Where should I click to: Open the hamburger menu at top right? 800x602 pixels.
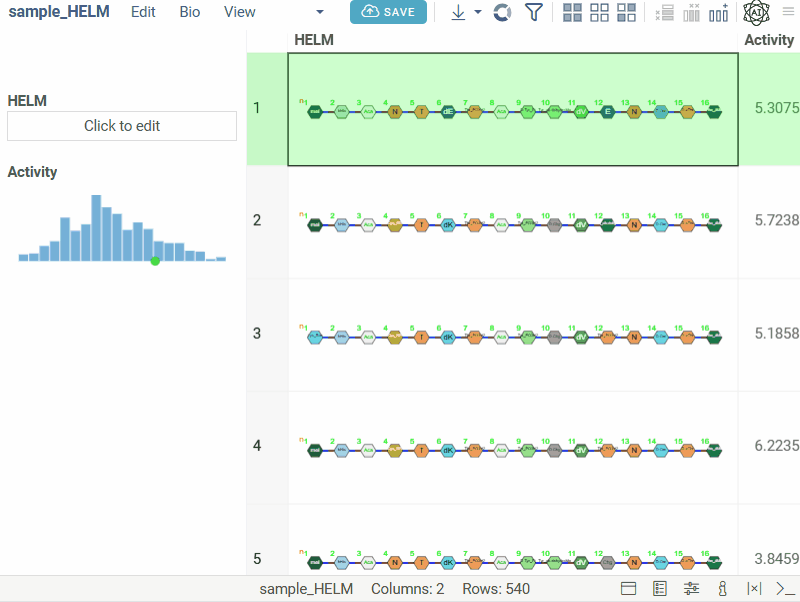coord(788,13)
